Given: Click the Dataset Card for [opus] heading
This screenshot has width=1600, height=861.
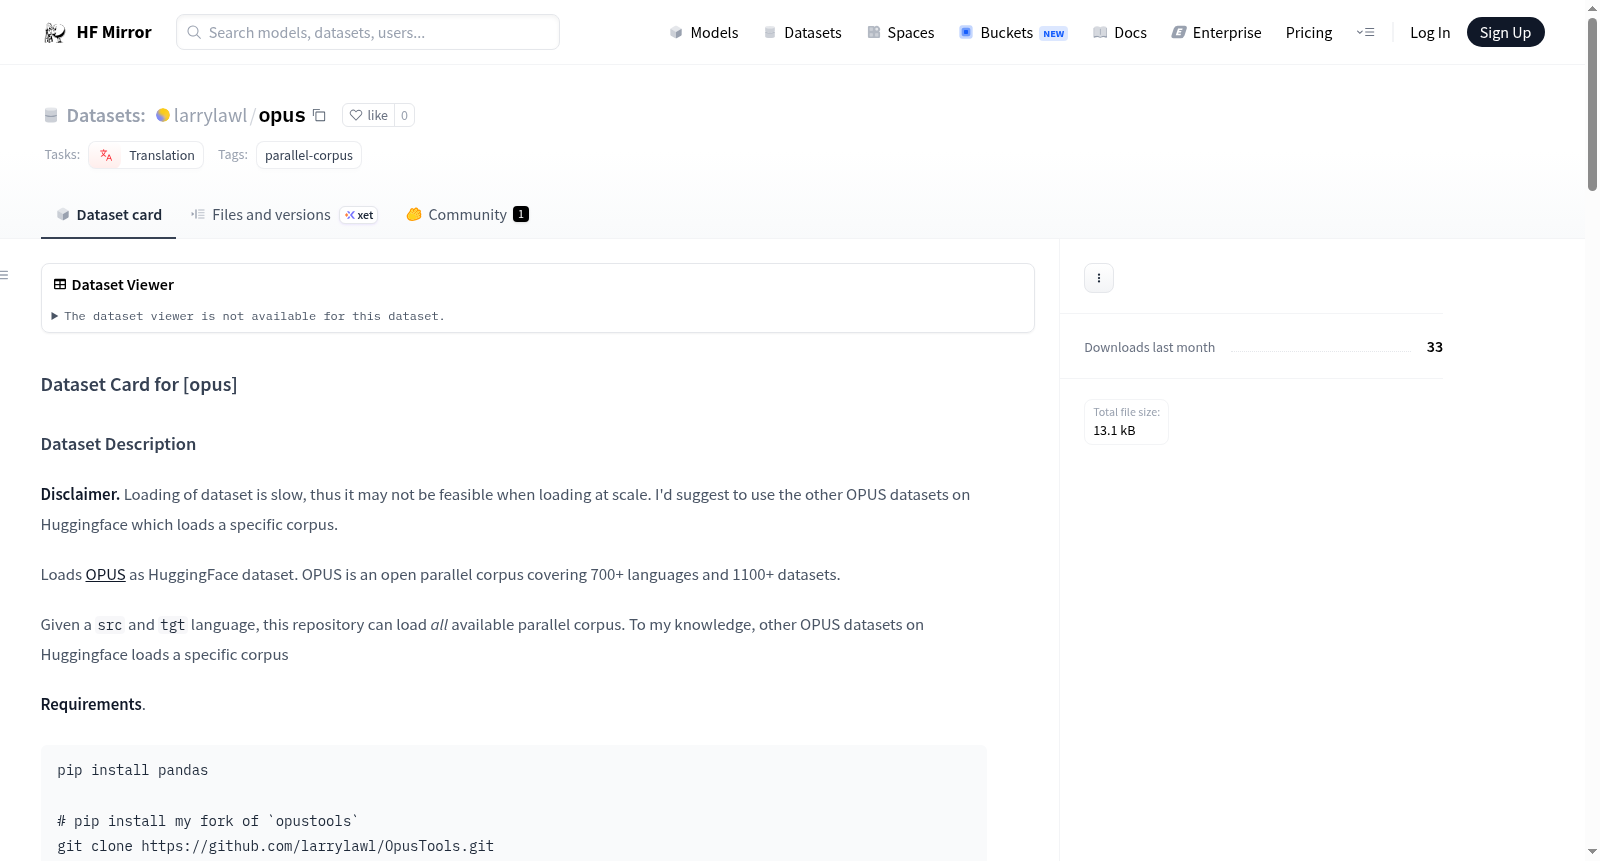Looking at the screenshot, I should click(139, 385).
